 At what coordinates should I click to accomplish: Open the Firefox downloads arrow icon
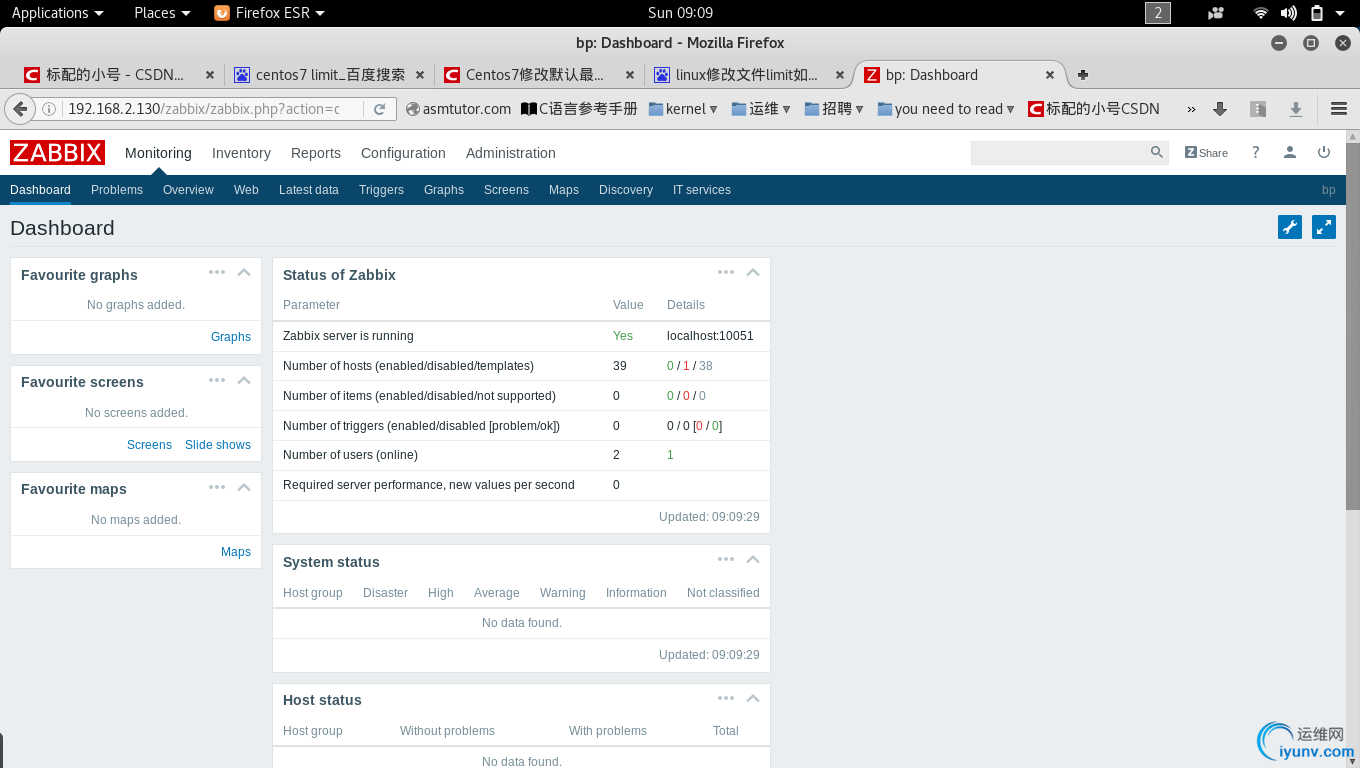tap(1220, 109)
